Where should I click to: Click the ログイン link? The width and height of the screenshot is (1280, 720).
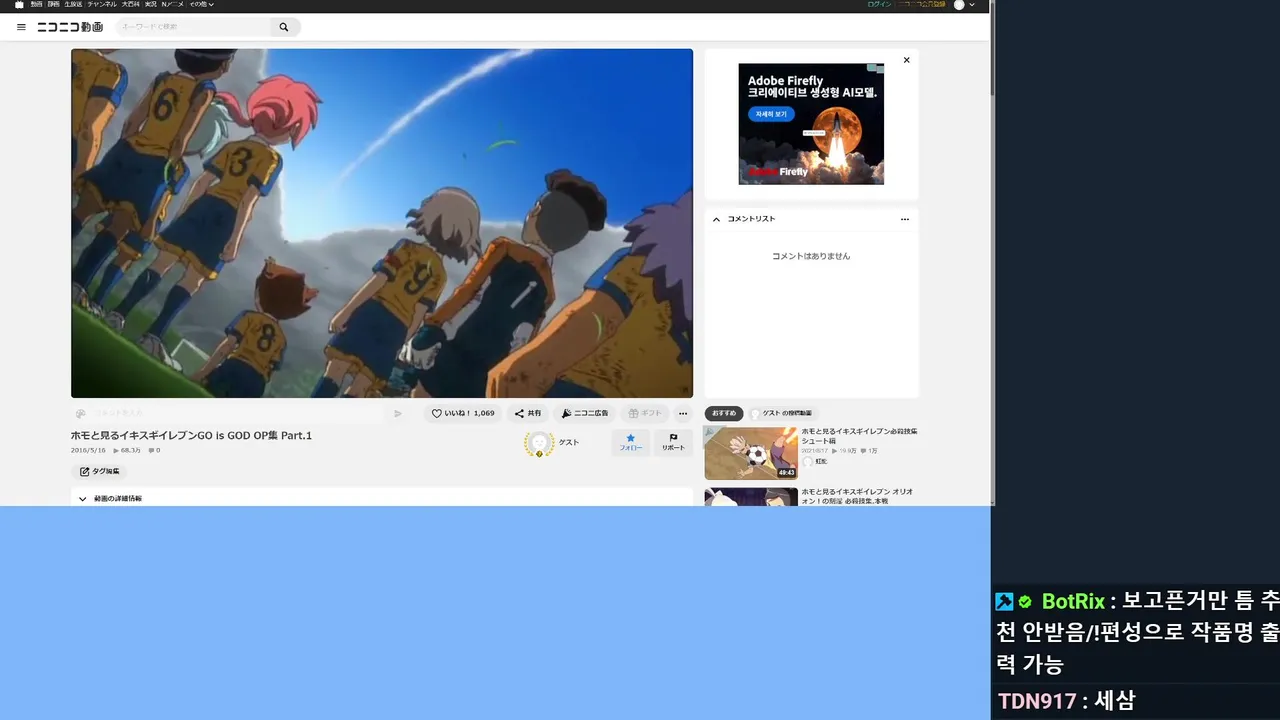879,5
